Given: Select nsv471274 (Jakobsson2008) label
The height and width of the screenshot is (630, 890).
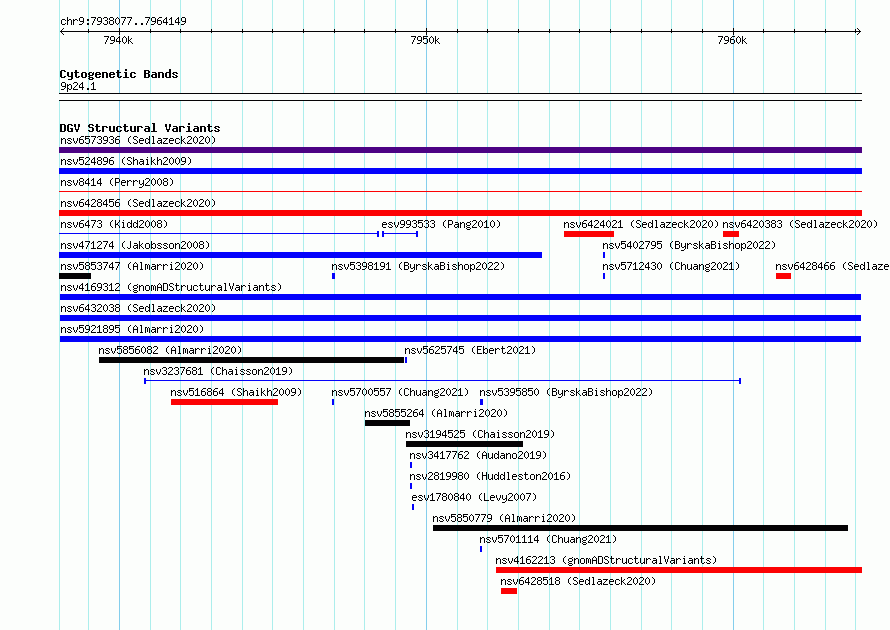Looking at the screenshot, I should click(135, 245).
